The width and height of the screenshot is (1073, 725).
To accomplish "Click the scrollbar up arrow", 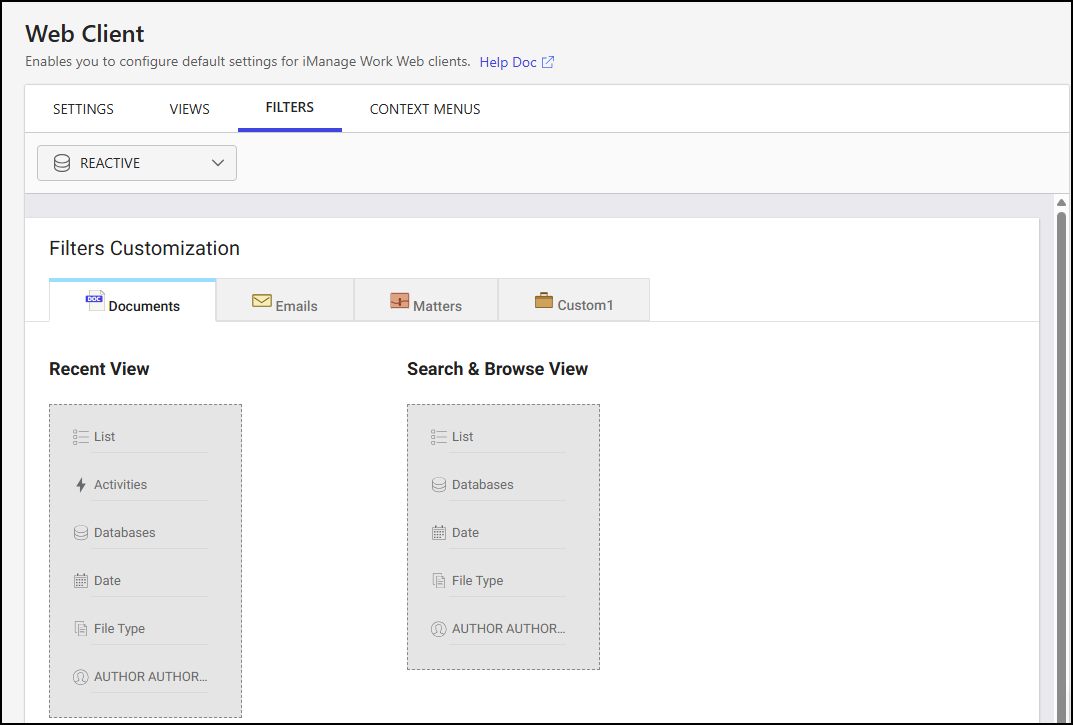I will click(x=1061, y=203).
